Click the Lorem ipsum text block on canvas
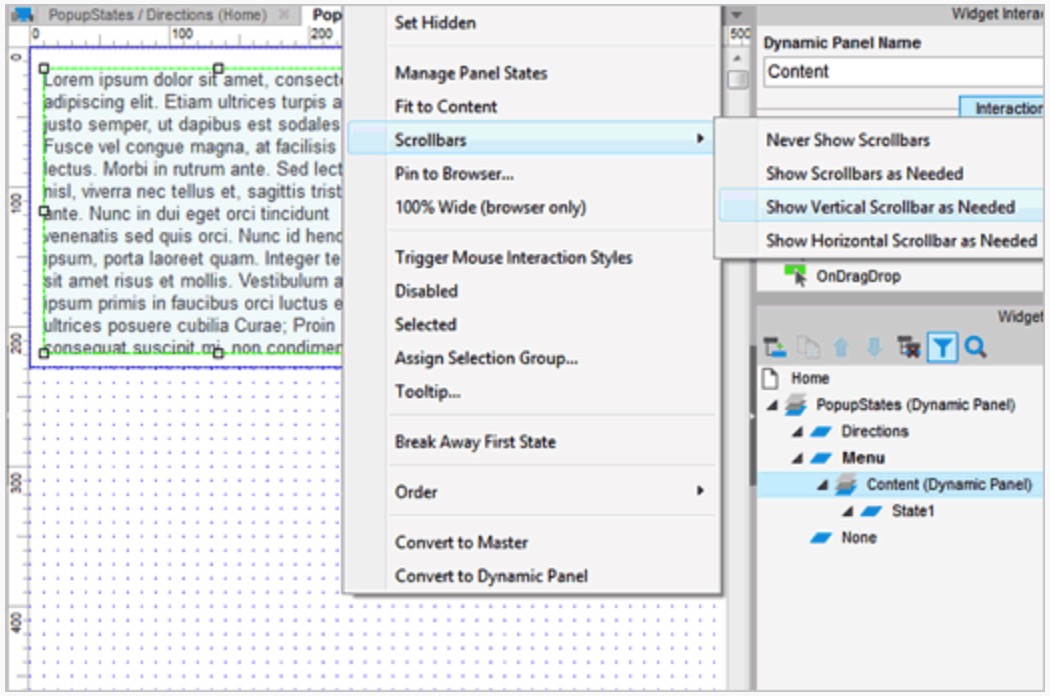 pos(194,213)
